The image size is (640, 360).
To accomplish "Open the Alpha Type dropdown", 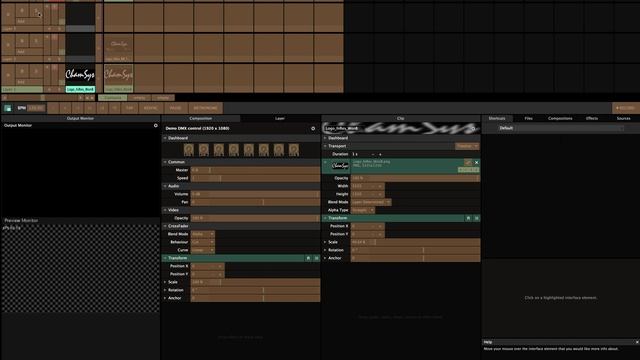I will (363, 210).
